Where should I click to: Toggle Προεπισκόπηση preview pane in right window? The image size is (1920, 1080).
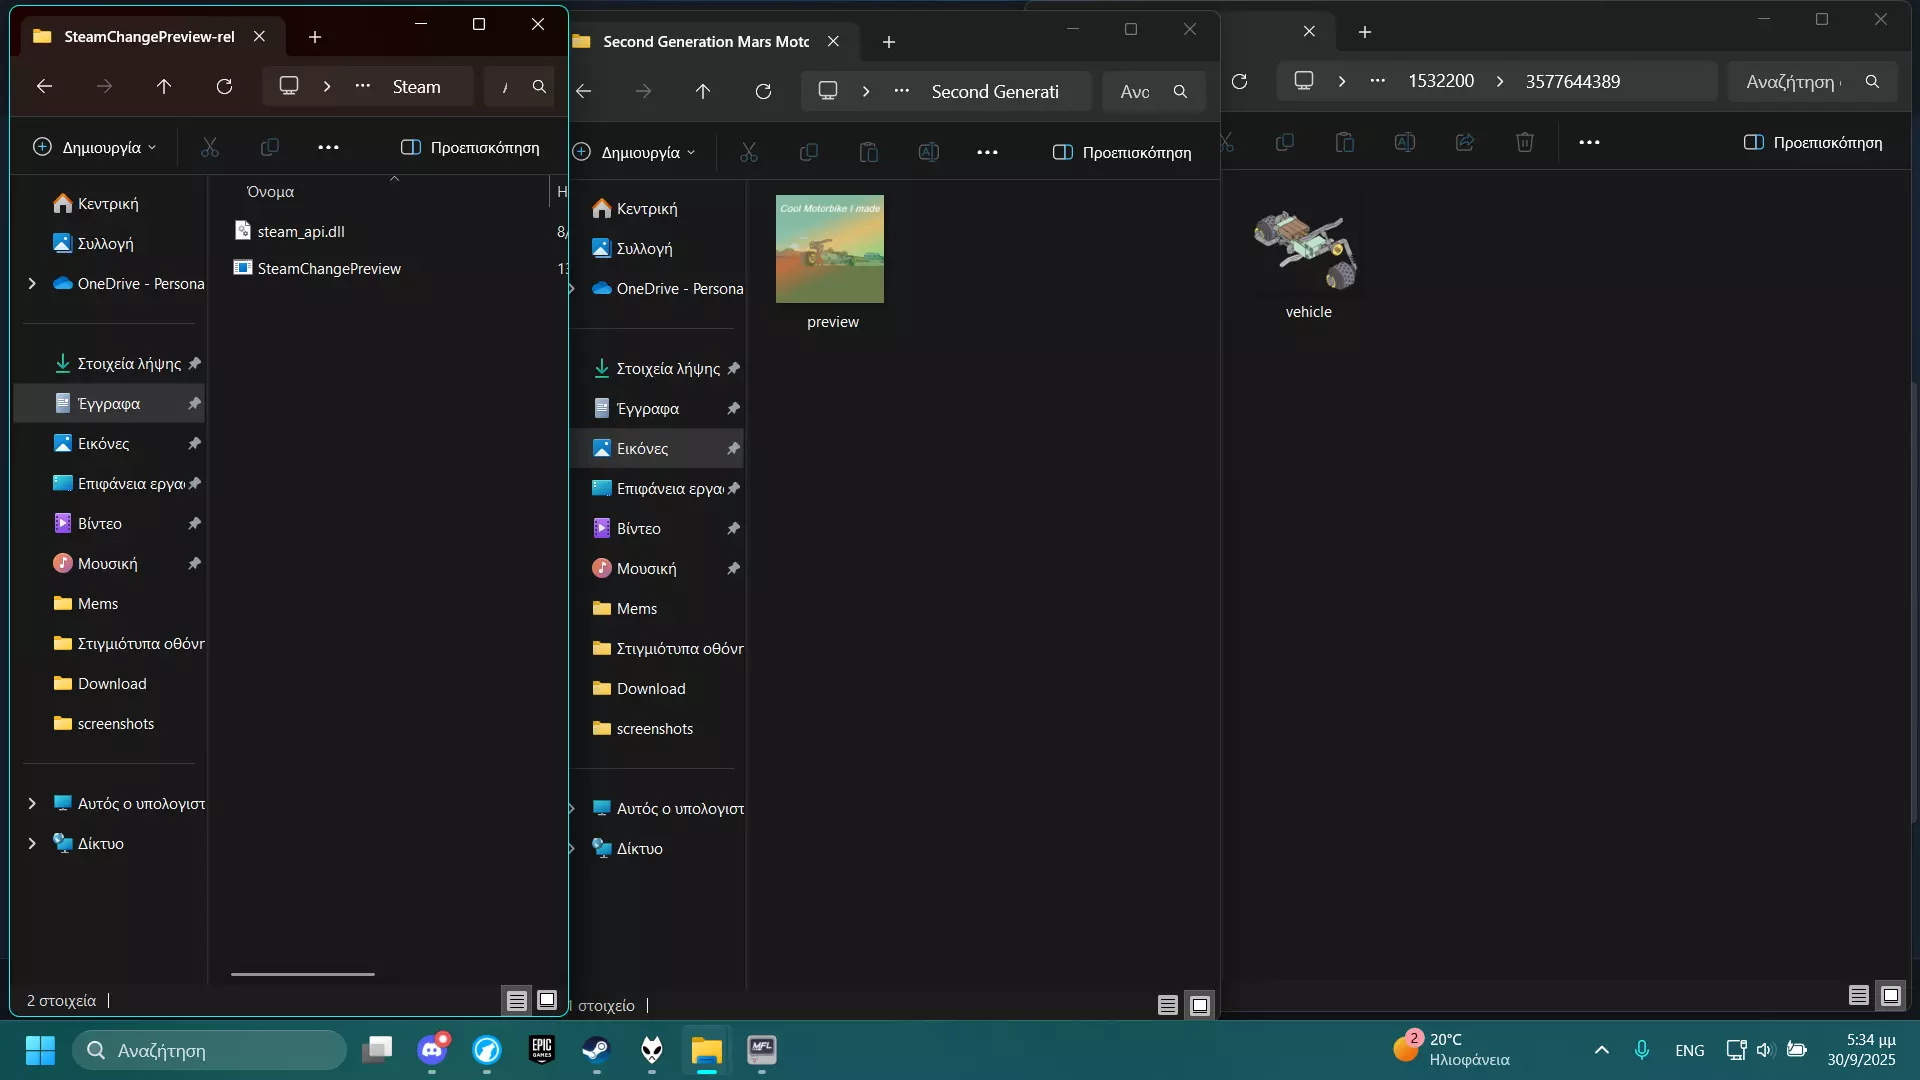(1812, 142)
